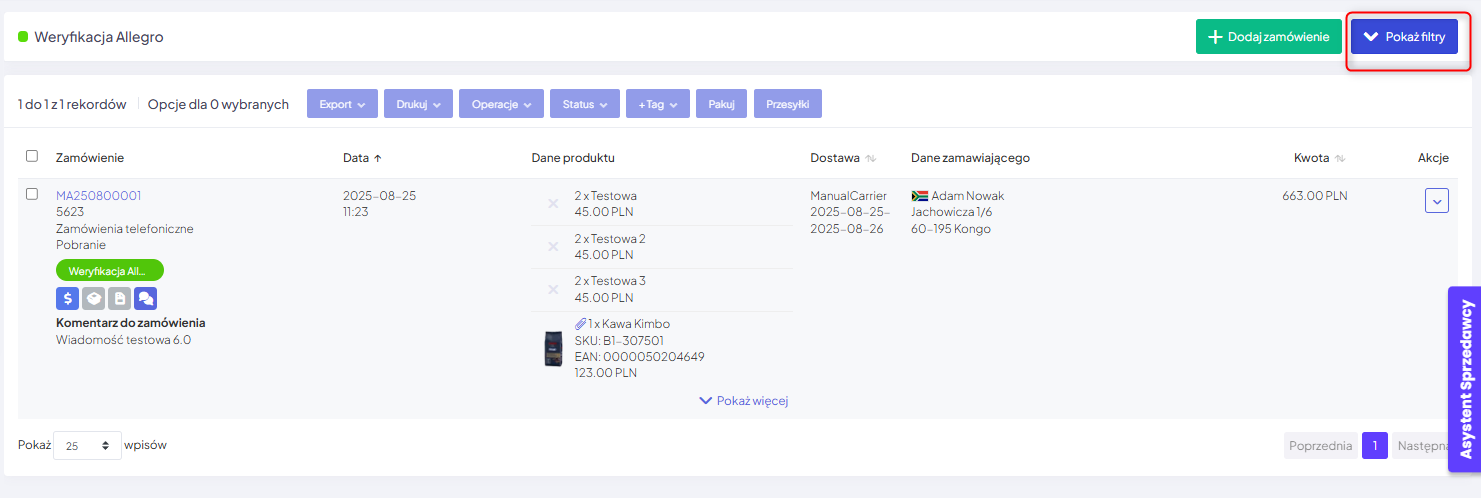The height and width of the screenshot is (498, 1481).
Task: Click the South Africa flag next to Adam Nowak
Action: pos(919,196)
